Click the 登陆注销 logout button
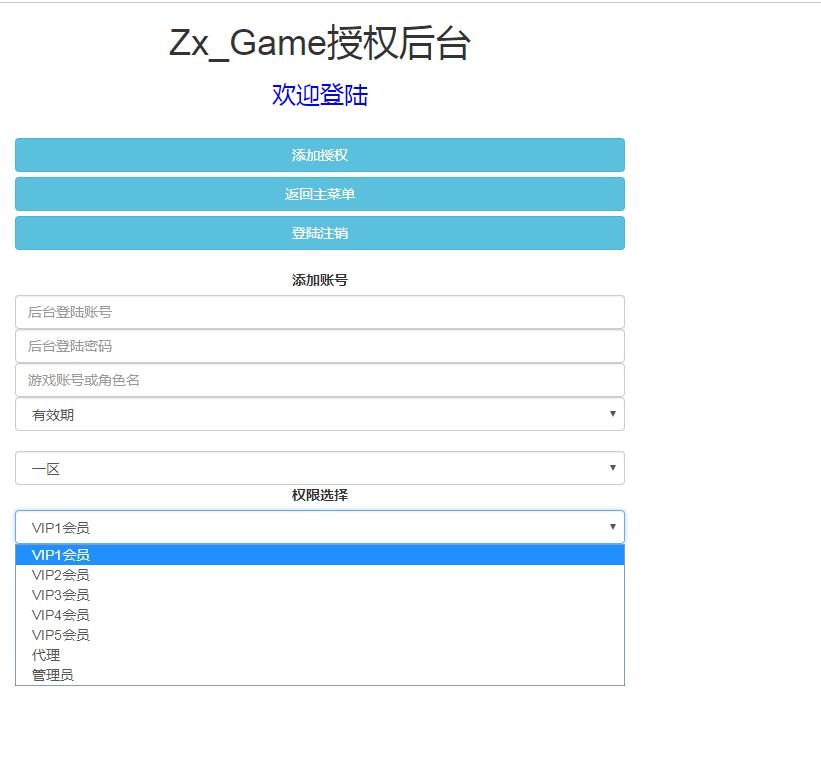Screen dimensions: 821x783 (320, 233)
